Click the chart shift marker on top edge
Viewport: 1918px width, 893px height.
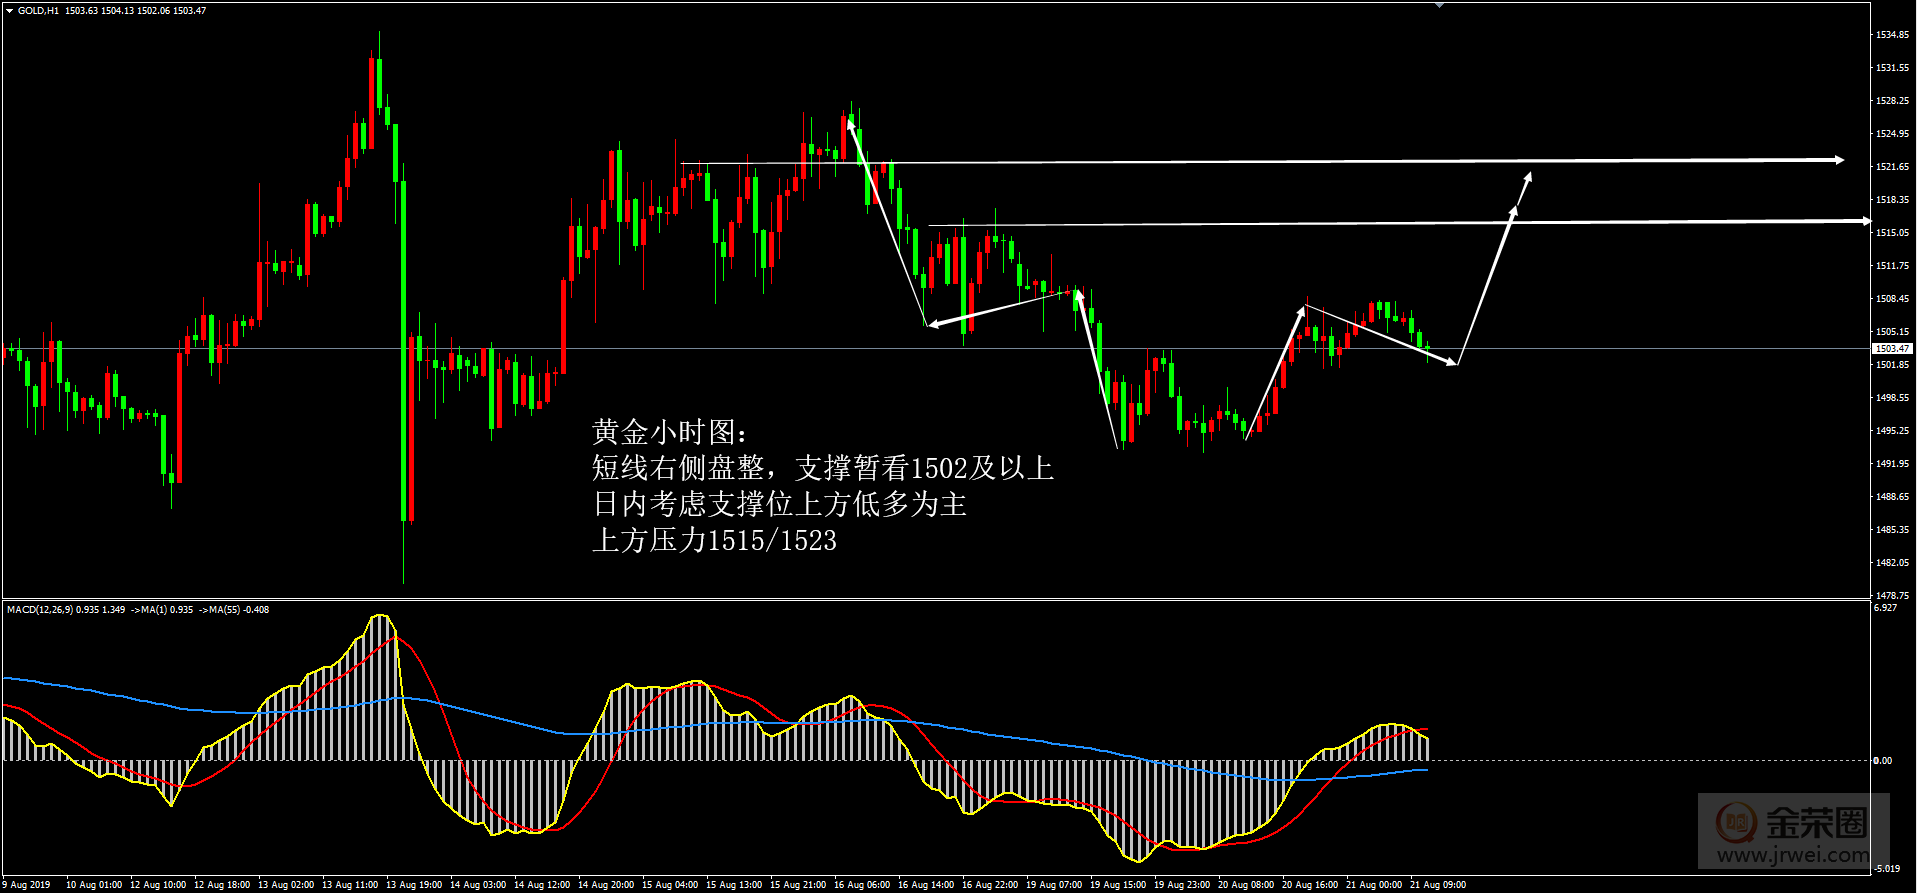(1439, 6)
